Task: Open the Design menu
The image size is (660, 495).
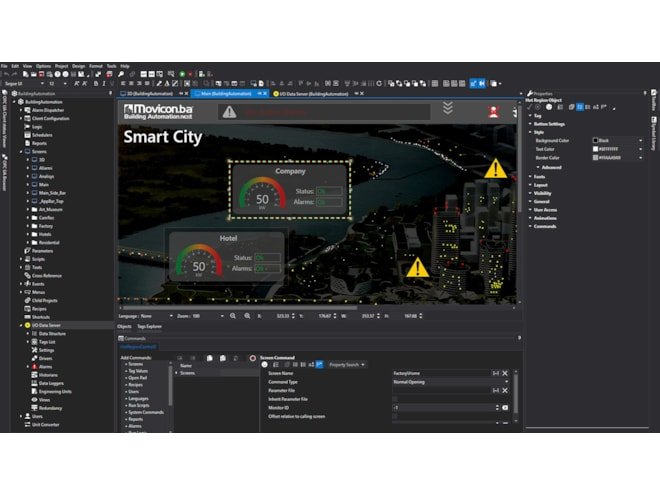Action: pos(78,65)
